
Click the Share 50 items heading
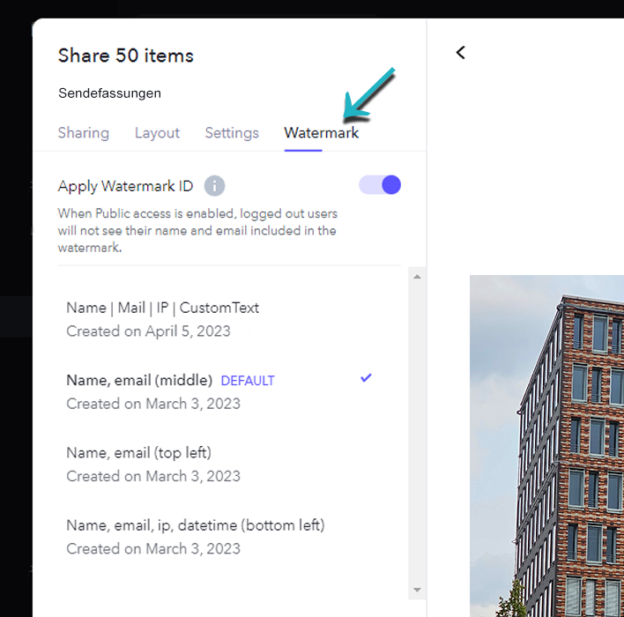pyautogui.click(x=126, y=55)
